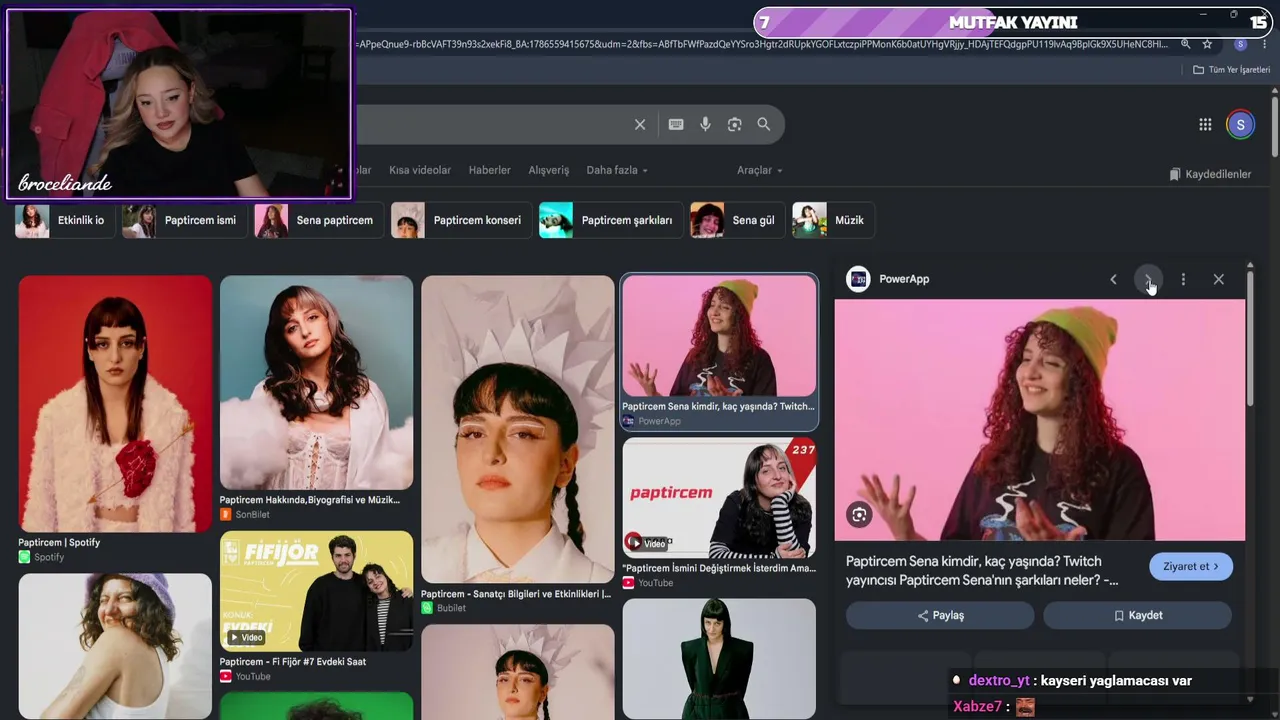Click the Ziyaret et visit button
Image resolution: width=1280 pixels, height=720 pixels.
pyautogui.click(x=1191, y=566)
